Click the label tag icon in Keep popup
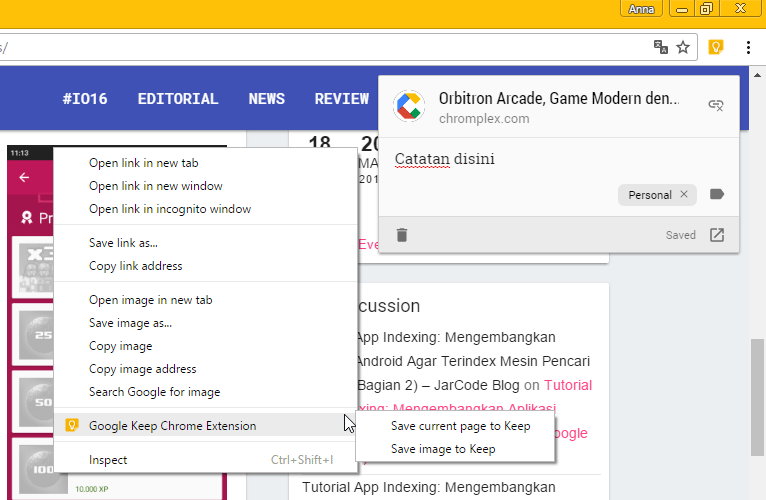The height and width of the screenshot is (500, 766). [717, 195]
